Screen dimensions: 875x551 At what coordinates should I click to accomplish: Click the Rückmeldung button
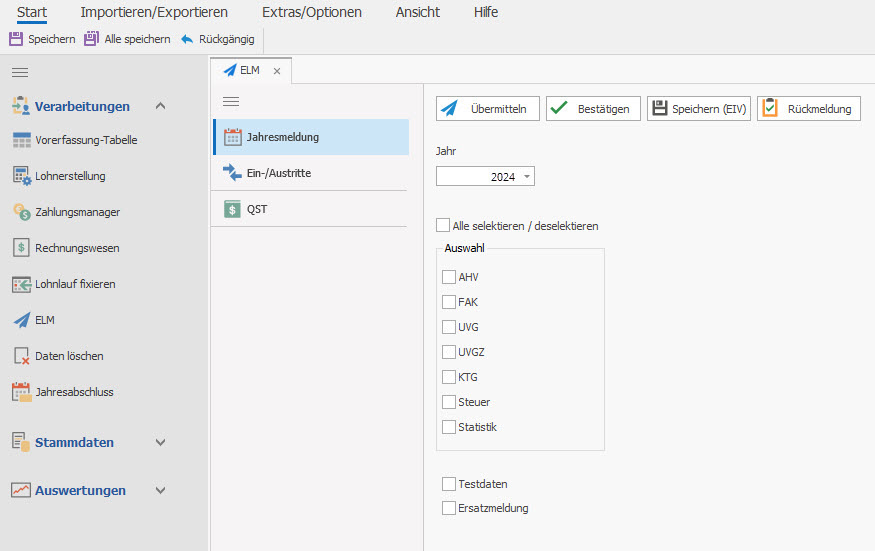(x=809, y=108)
